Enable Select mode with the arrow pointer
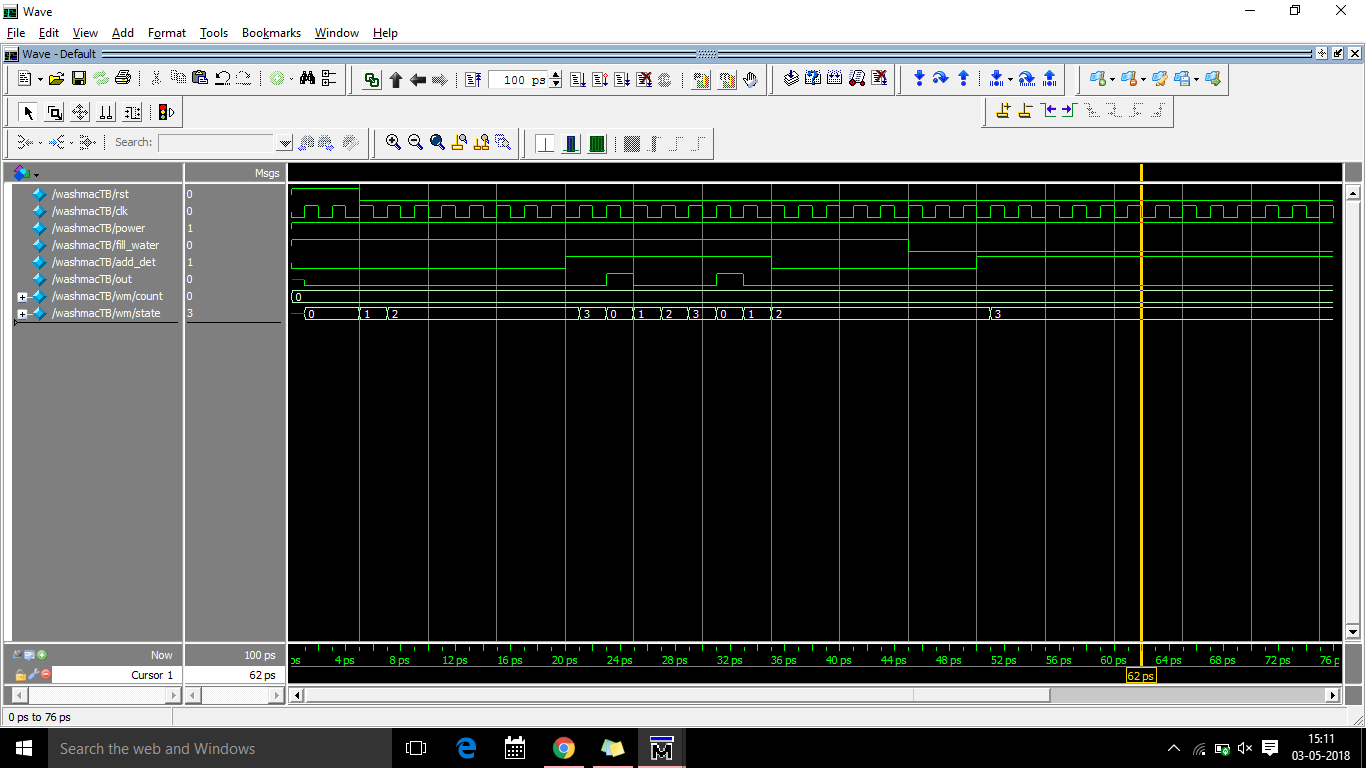The image size is (1366, 768). click(29, 112)
